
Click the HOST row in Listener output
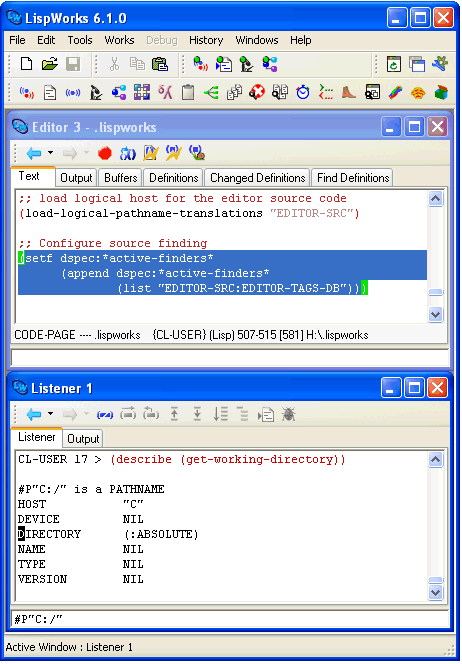point(80,504)
